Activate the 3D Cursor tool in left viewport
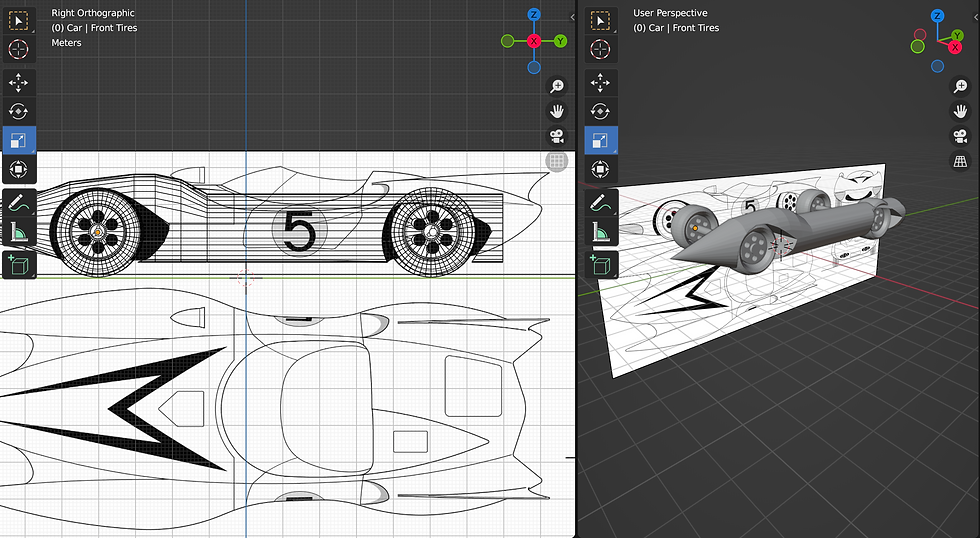This screenshot has height=538, width=980. pos(19,48)
